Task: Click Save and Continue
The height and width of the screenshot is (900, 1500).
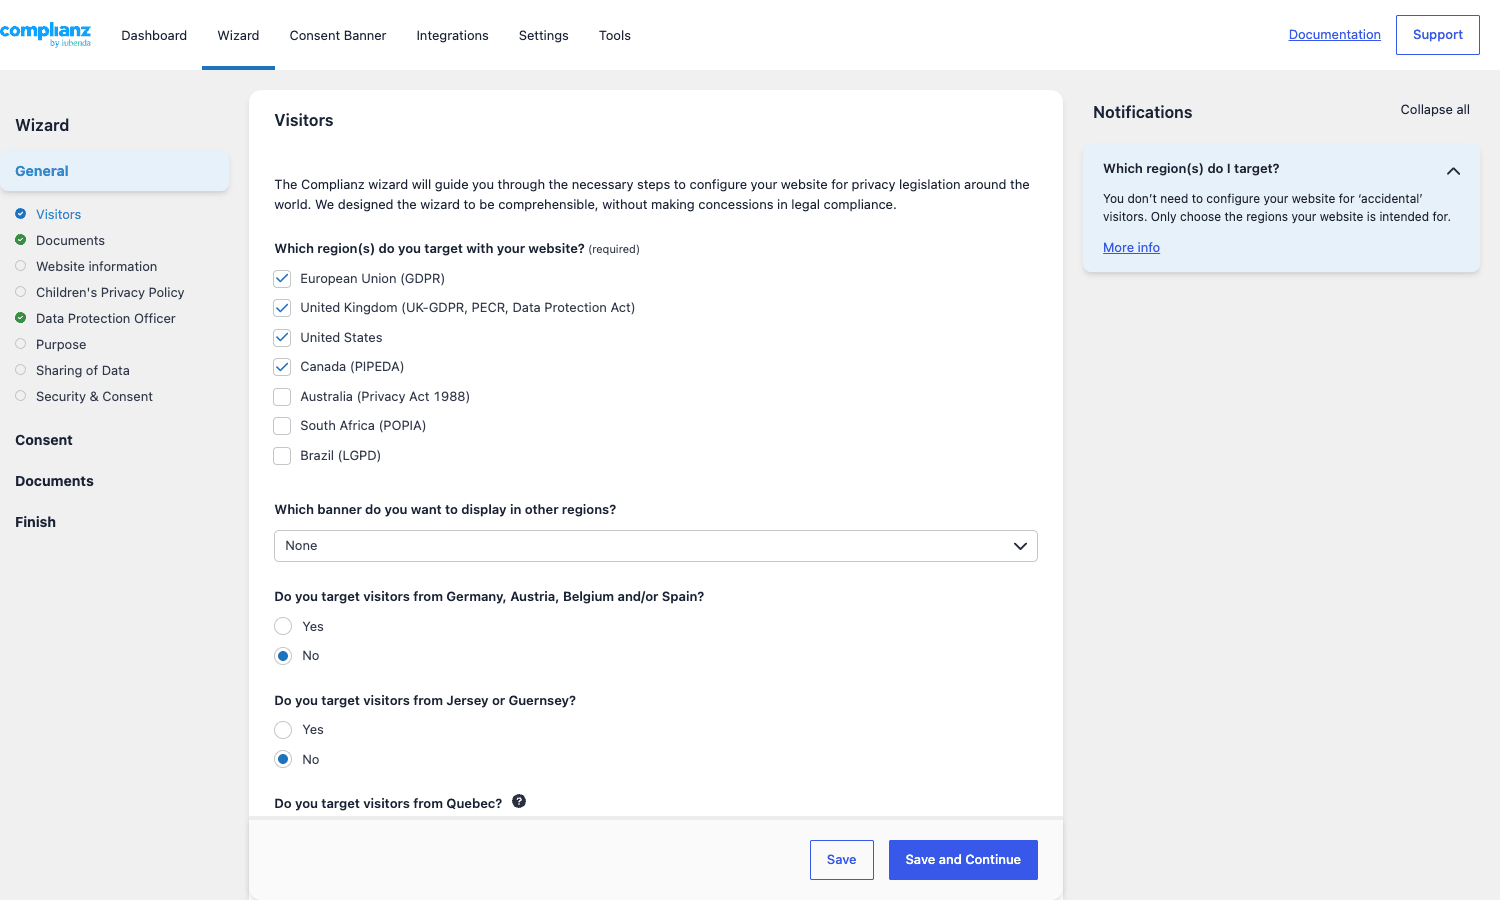Action: tap(963, 860)
